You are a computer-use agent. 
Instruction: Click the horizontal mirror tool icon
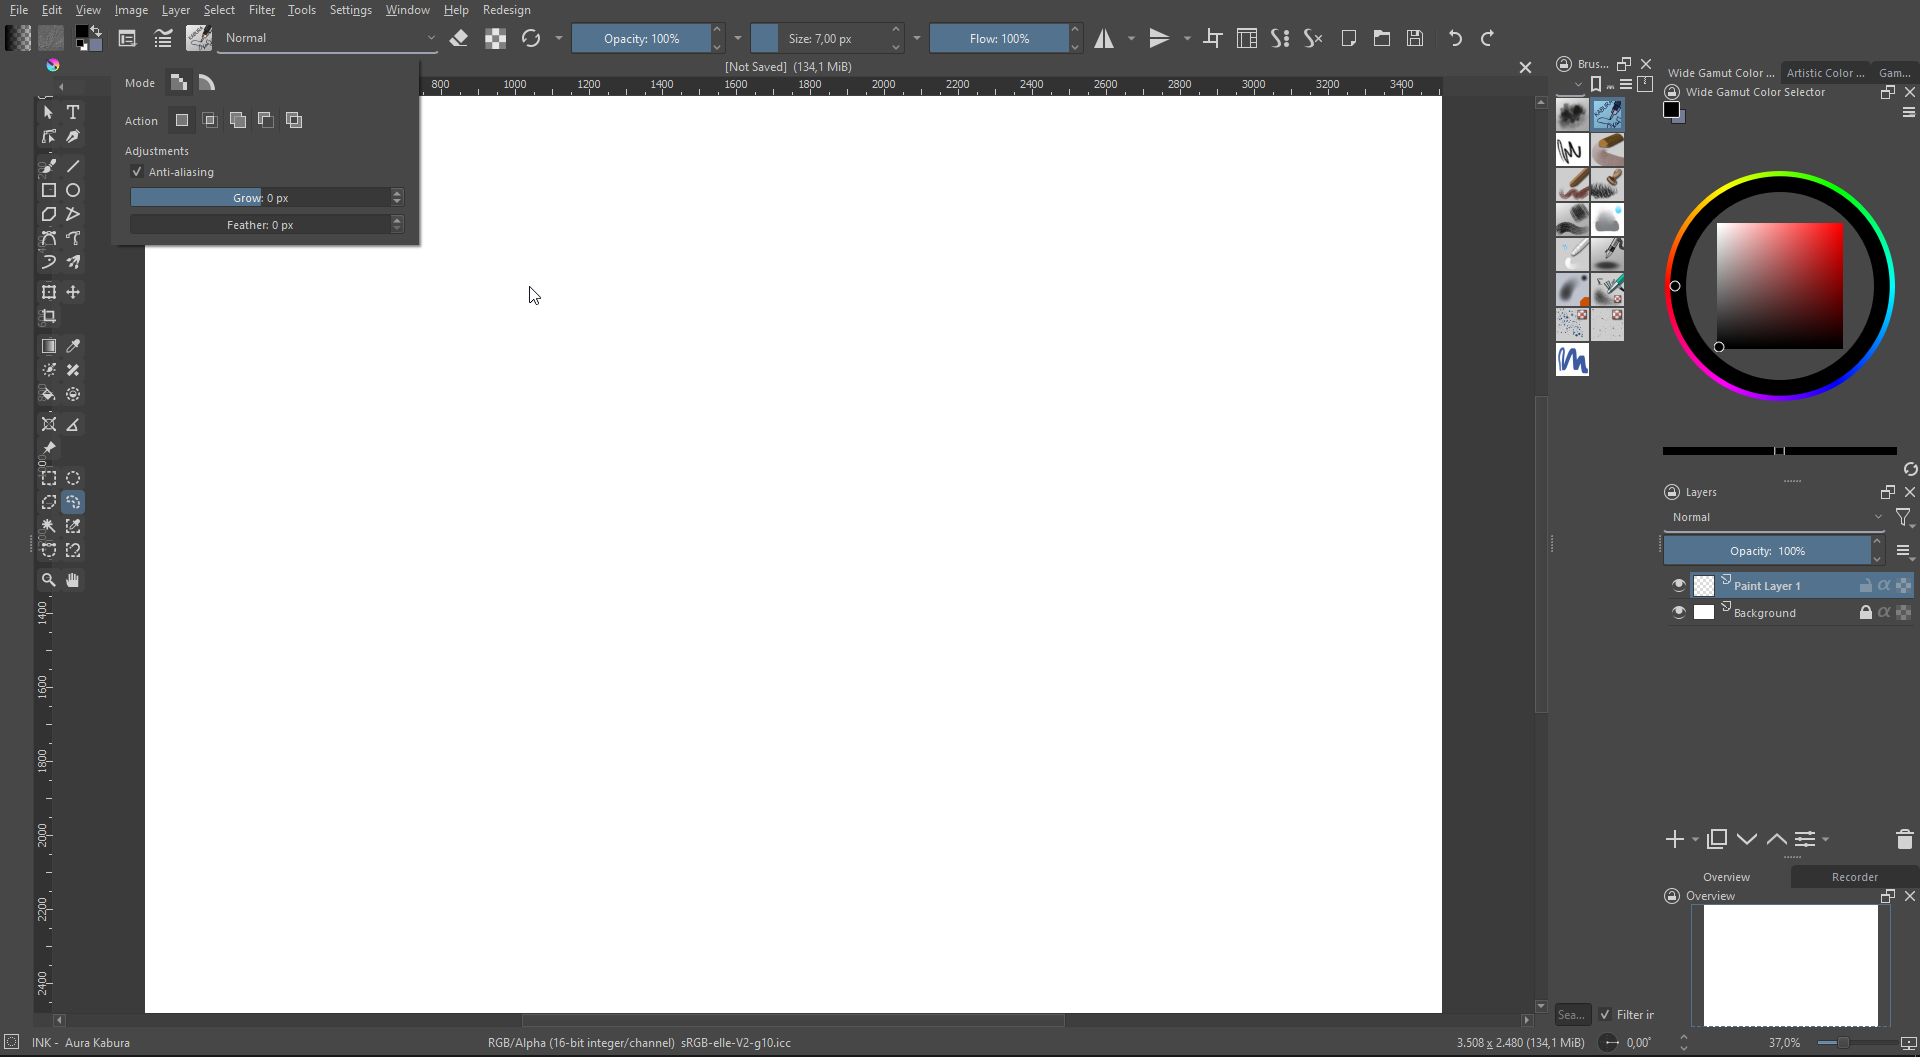(1104, 38)
